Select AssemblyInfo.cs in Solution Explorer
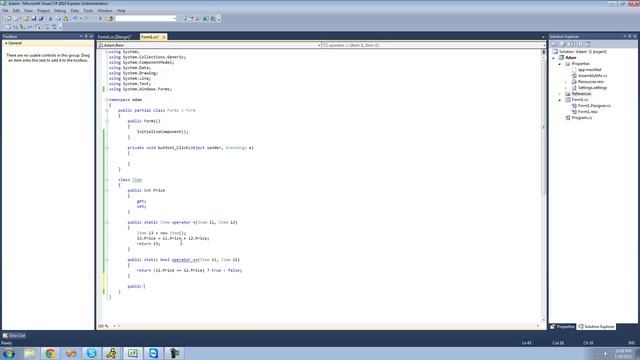 (592, 76)
